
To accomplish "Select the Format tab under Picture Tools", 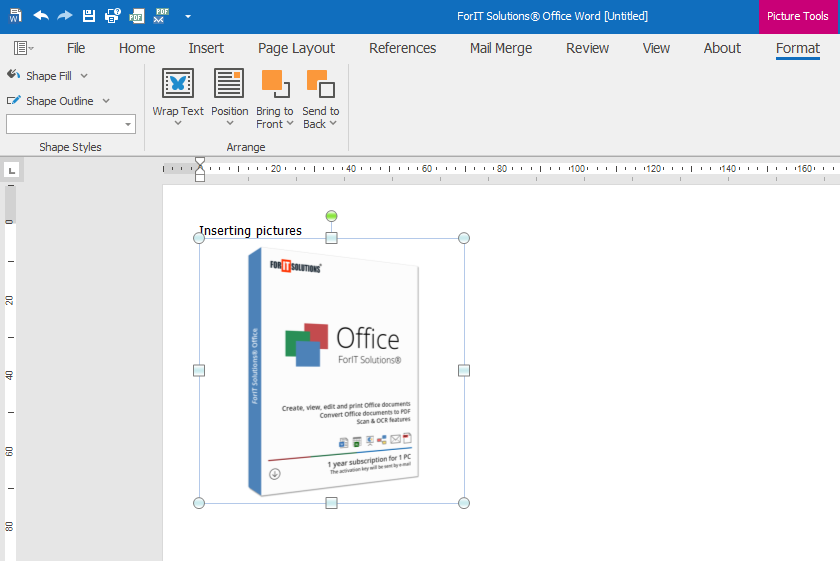I will 798,48.
